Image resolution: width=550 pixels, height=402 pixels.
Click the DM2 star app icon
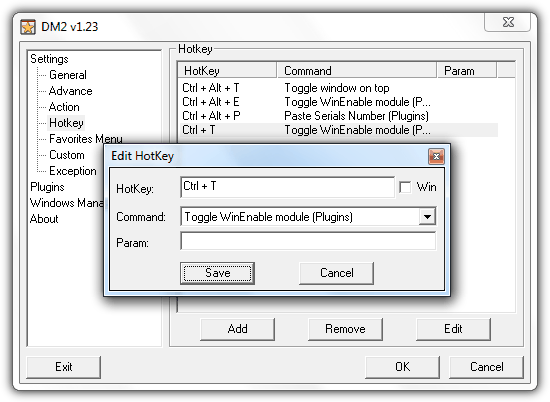(28, 27)
